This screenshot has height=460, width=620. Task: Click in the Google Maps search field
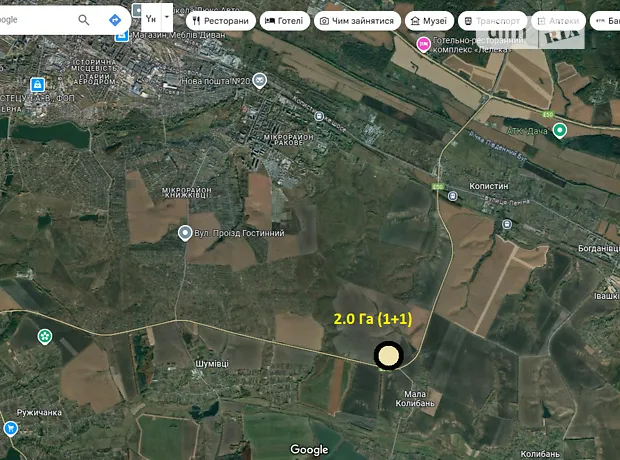[x=36, y=20]
